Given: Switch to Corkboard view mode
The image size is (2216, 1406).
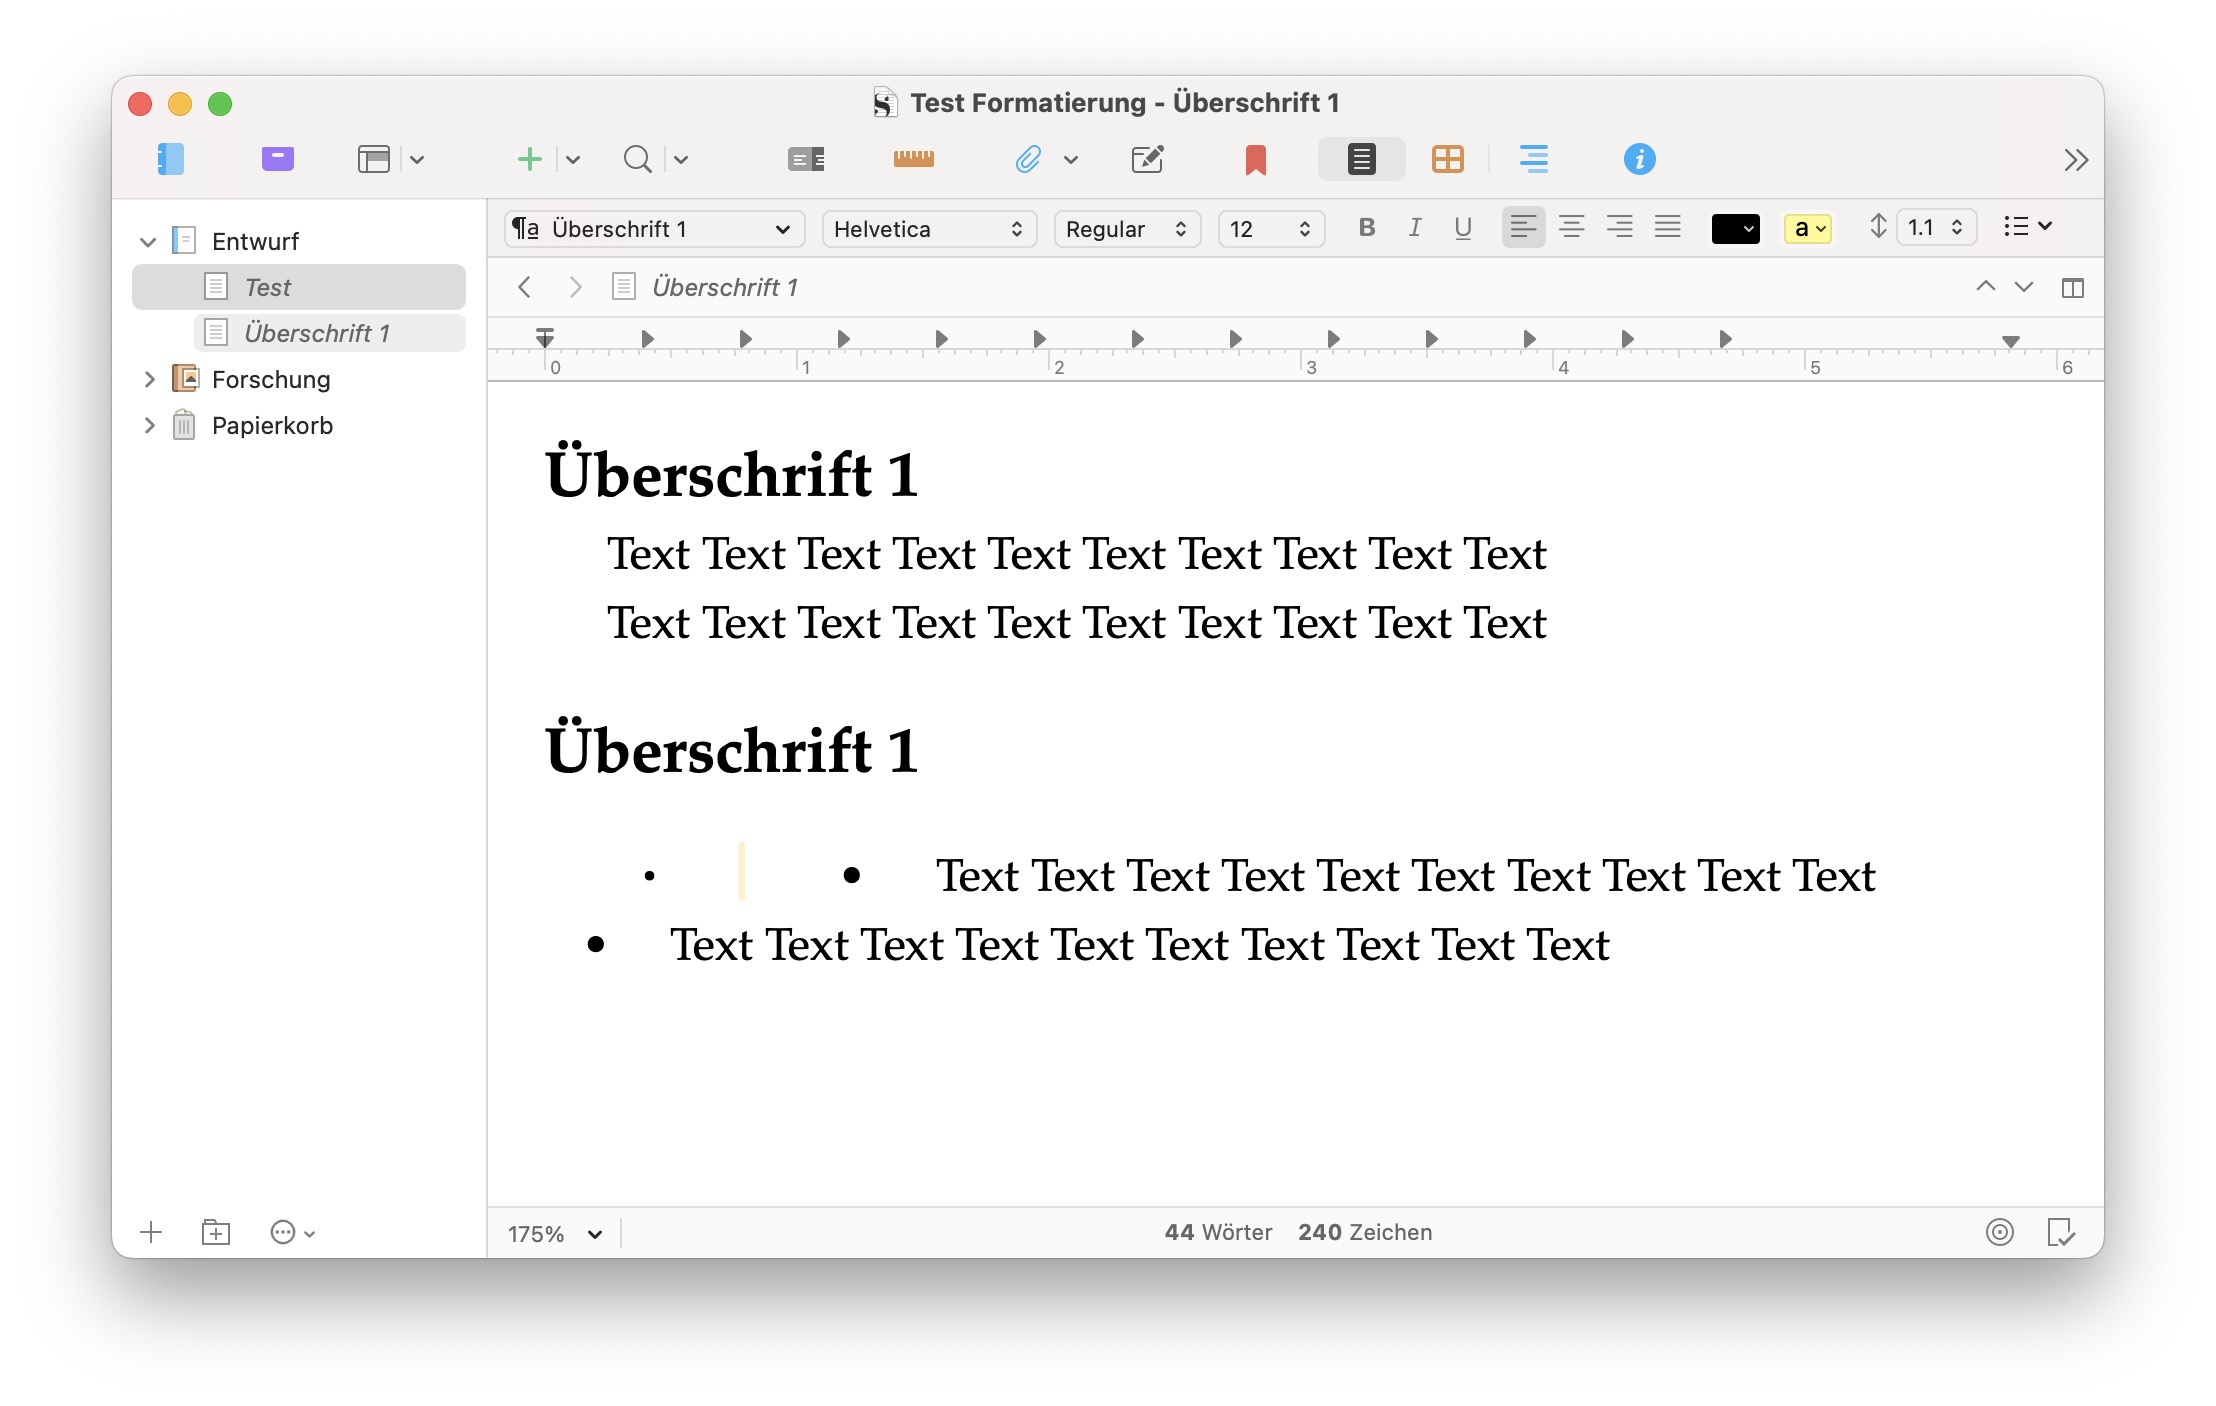Looking at the screenshot, I should (x=1448, y=159).
